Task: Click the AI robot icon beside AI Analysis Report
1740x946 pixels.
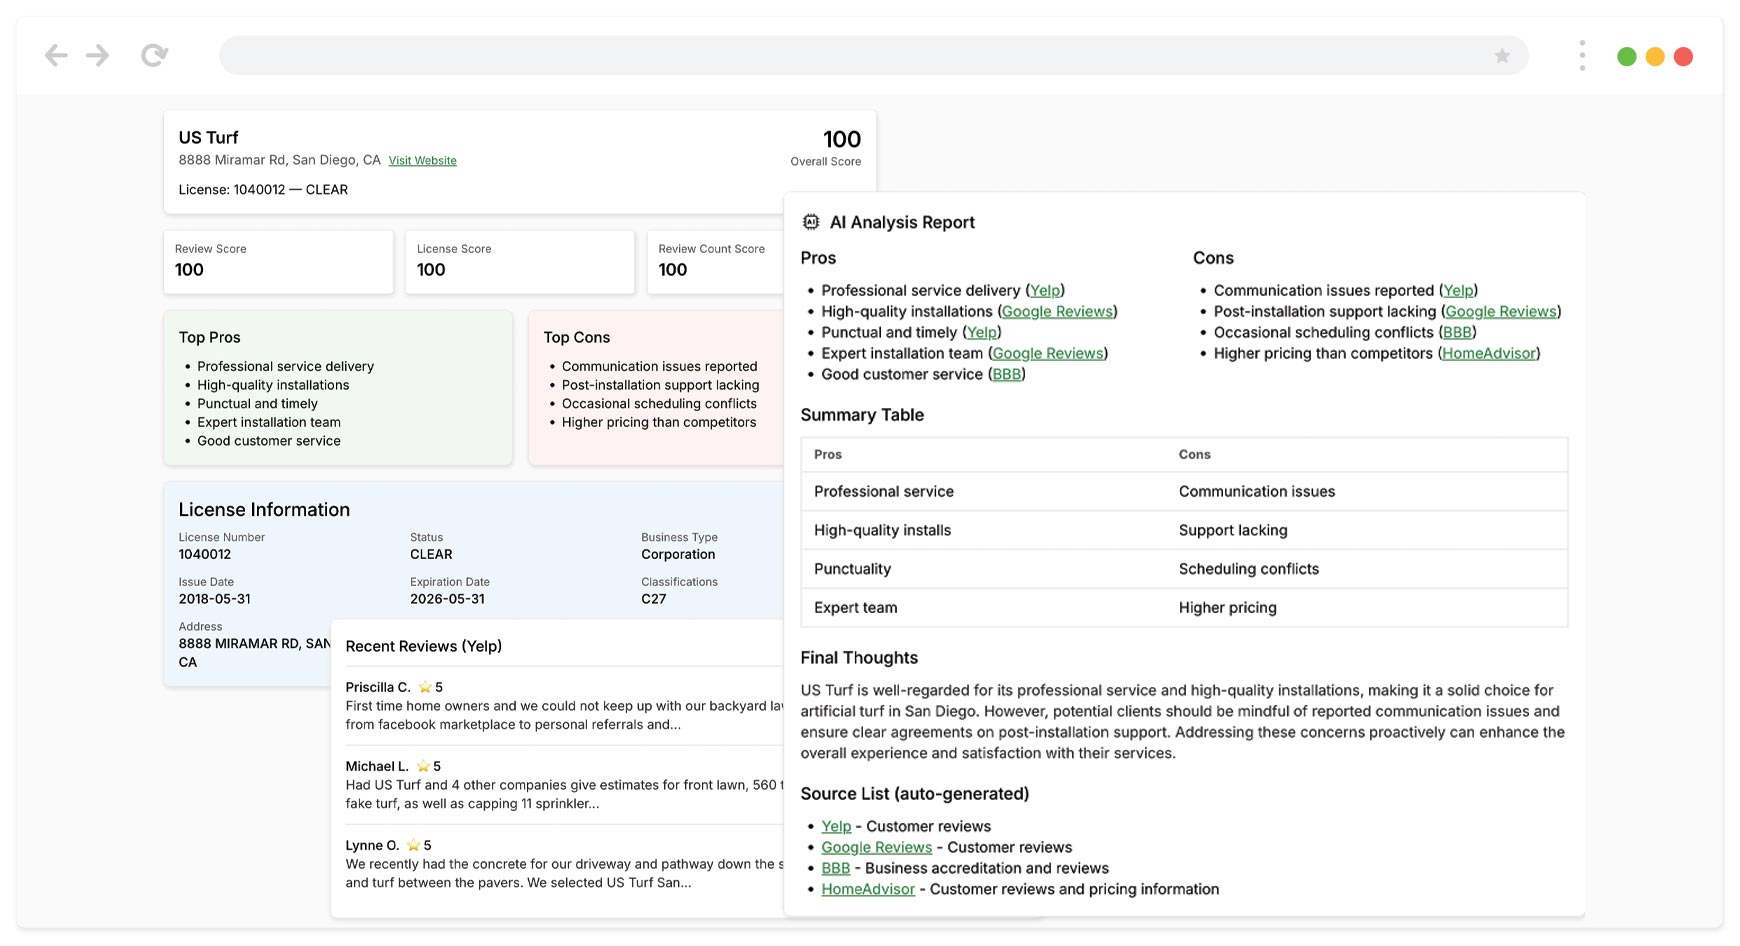Action: 811,221
